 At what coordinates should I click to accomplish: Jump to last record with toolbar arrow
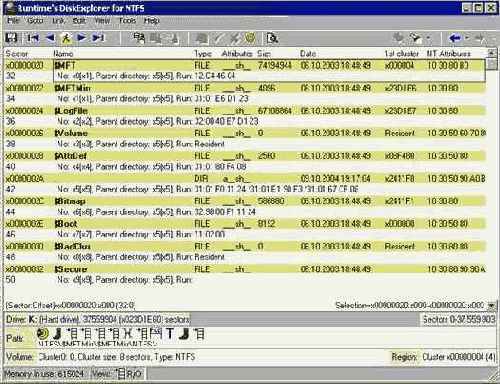[98, 38]
